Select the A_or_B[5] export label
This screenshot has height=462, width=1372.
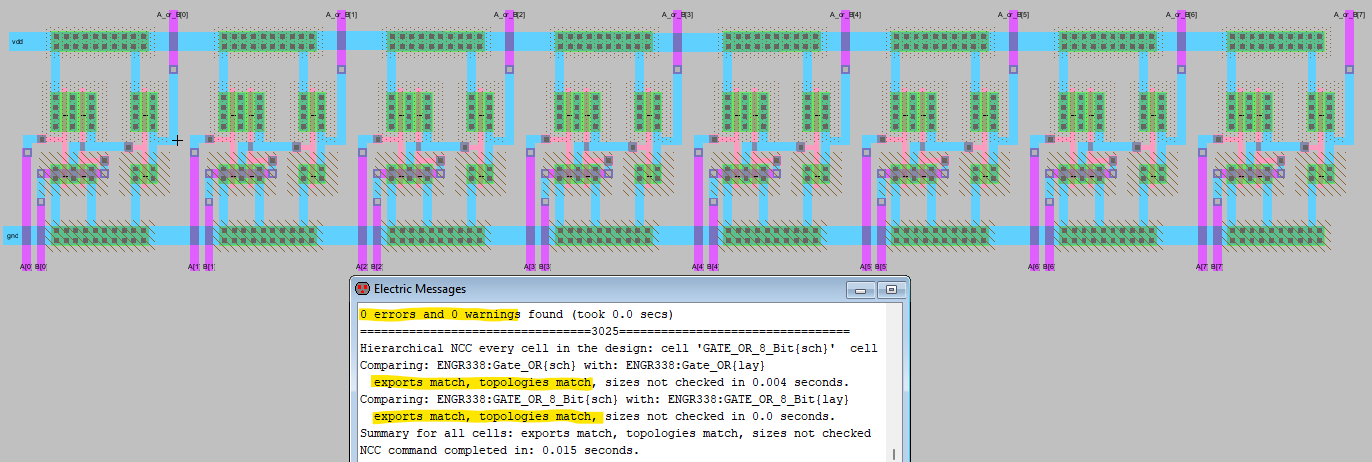pos(1013,15)
